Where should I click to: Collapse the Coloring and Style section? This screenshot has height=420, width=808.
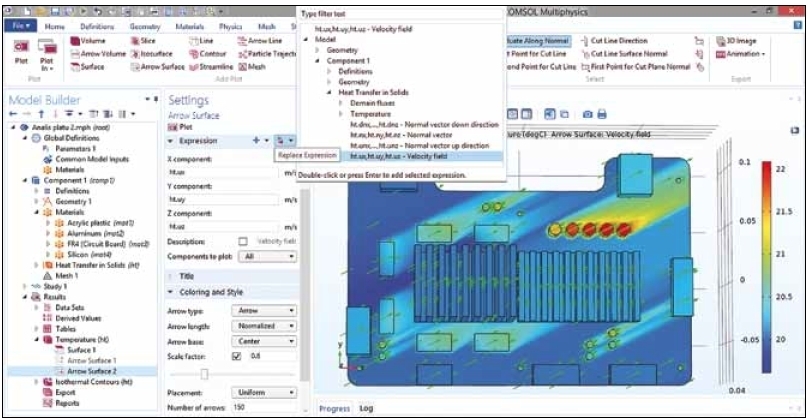[171, 292]
